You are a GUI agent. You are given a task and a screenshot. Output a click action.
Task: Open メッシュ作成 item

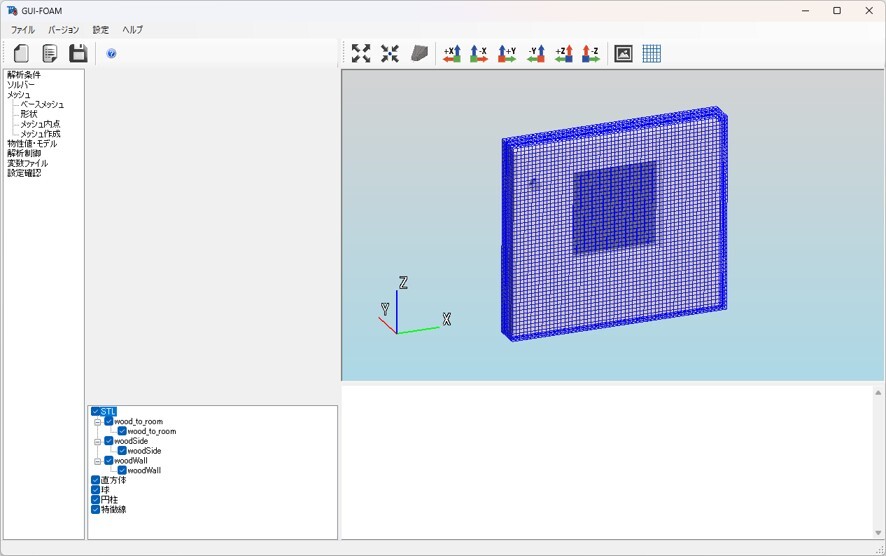click(40, 134)
